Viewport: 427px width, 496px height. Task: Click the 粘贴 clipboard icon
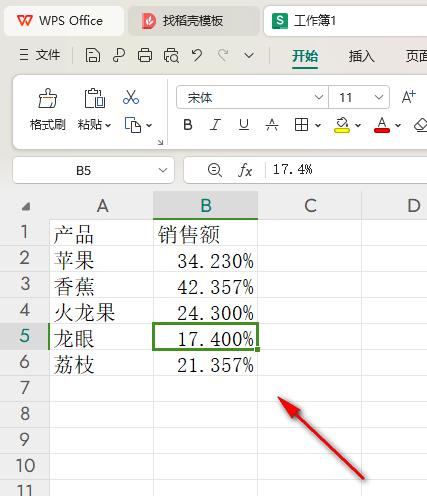(x=94, y=98)
